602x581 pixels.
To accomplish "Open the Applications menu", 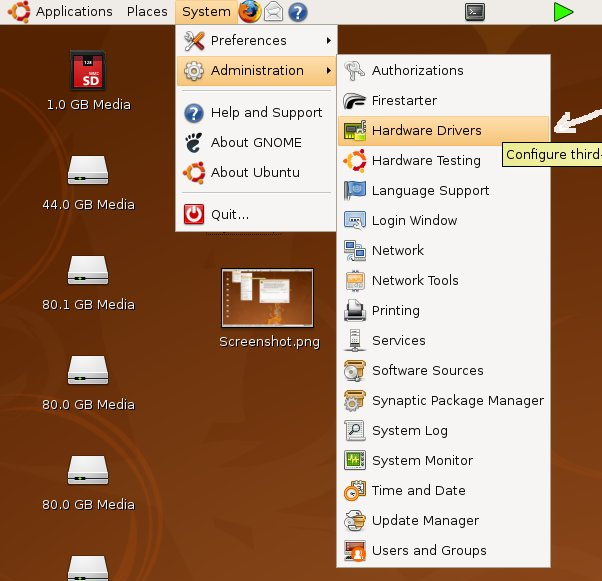I will 74,12.
